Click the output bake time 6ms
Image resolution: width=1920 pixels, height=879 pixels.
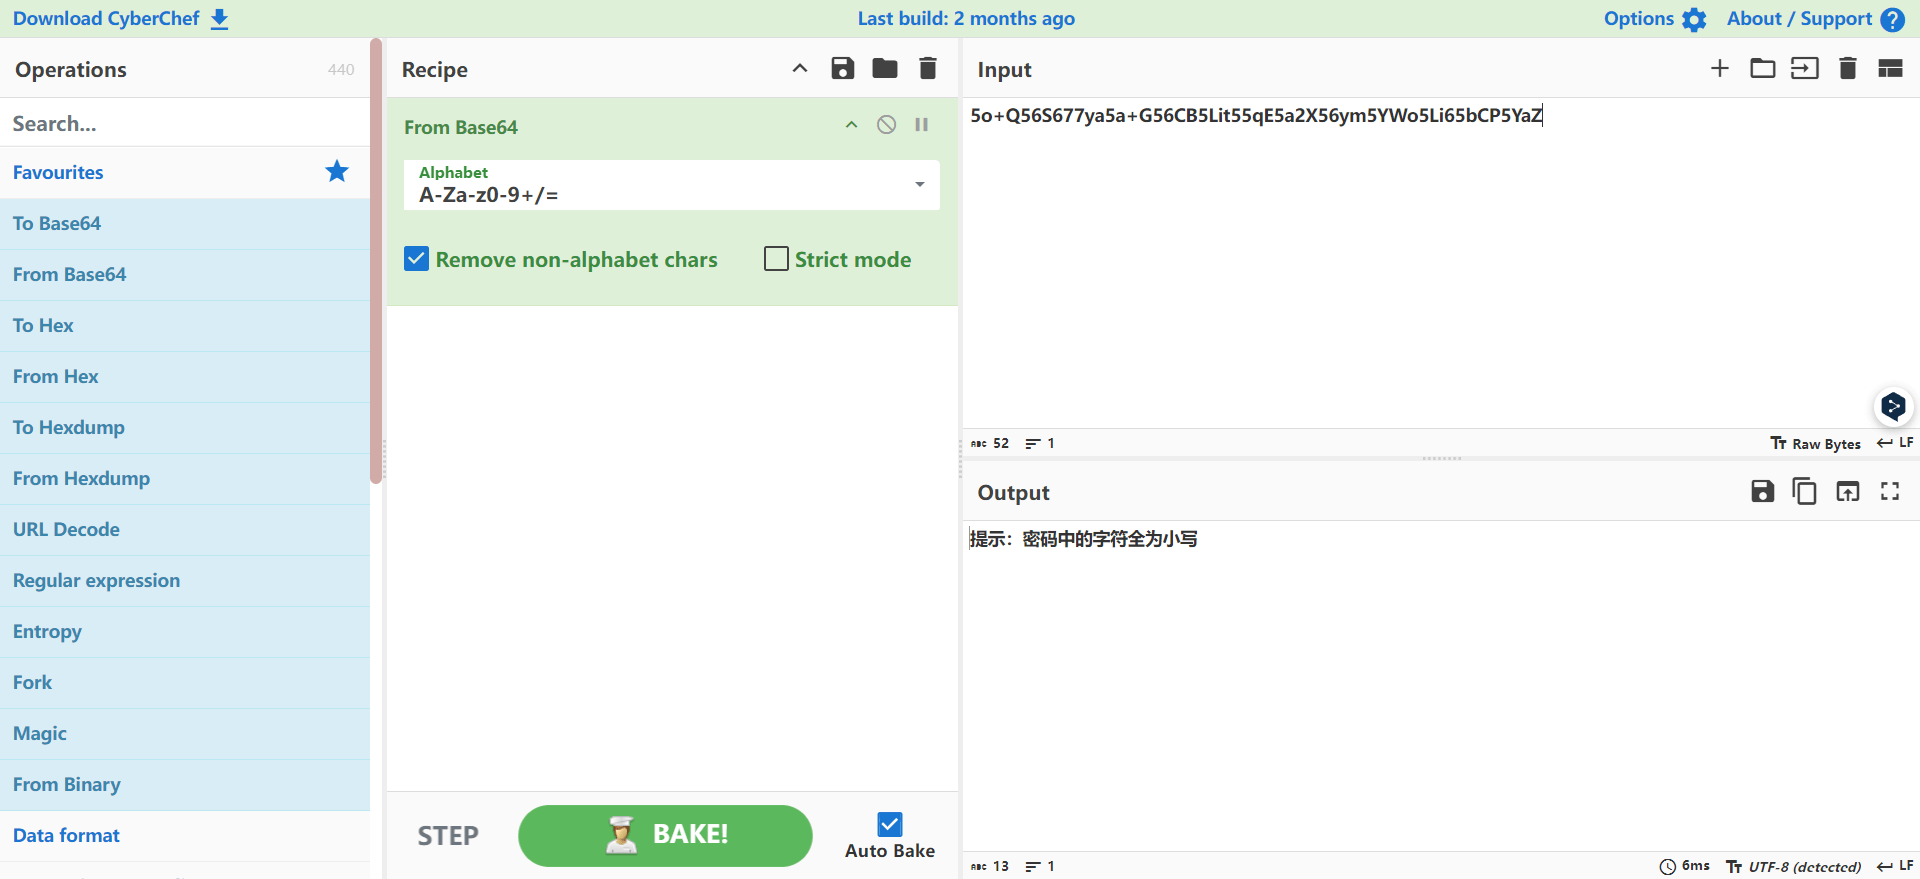[1685, 866]
